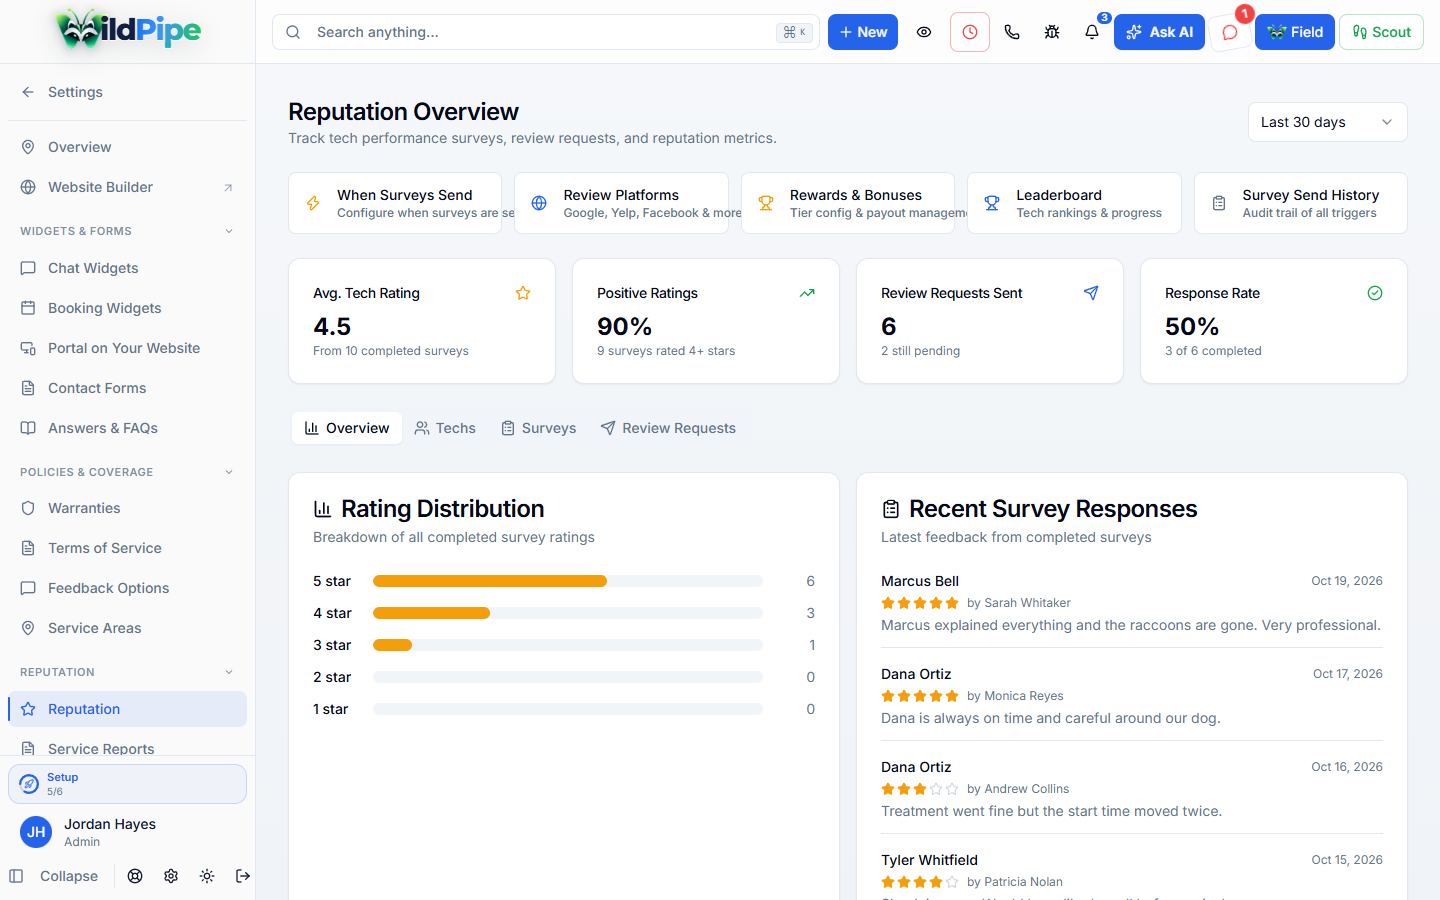Open the settings gear icon in sidebar footer
Image resolution: width=1440 pixels, height=900 pixels.
tap(171, 876)
